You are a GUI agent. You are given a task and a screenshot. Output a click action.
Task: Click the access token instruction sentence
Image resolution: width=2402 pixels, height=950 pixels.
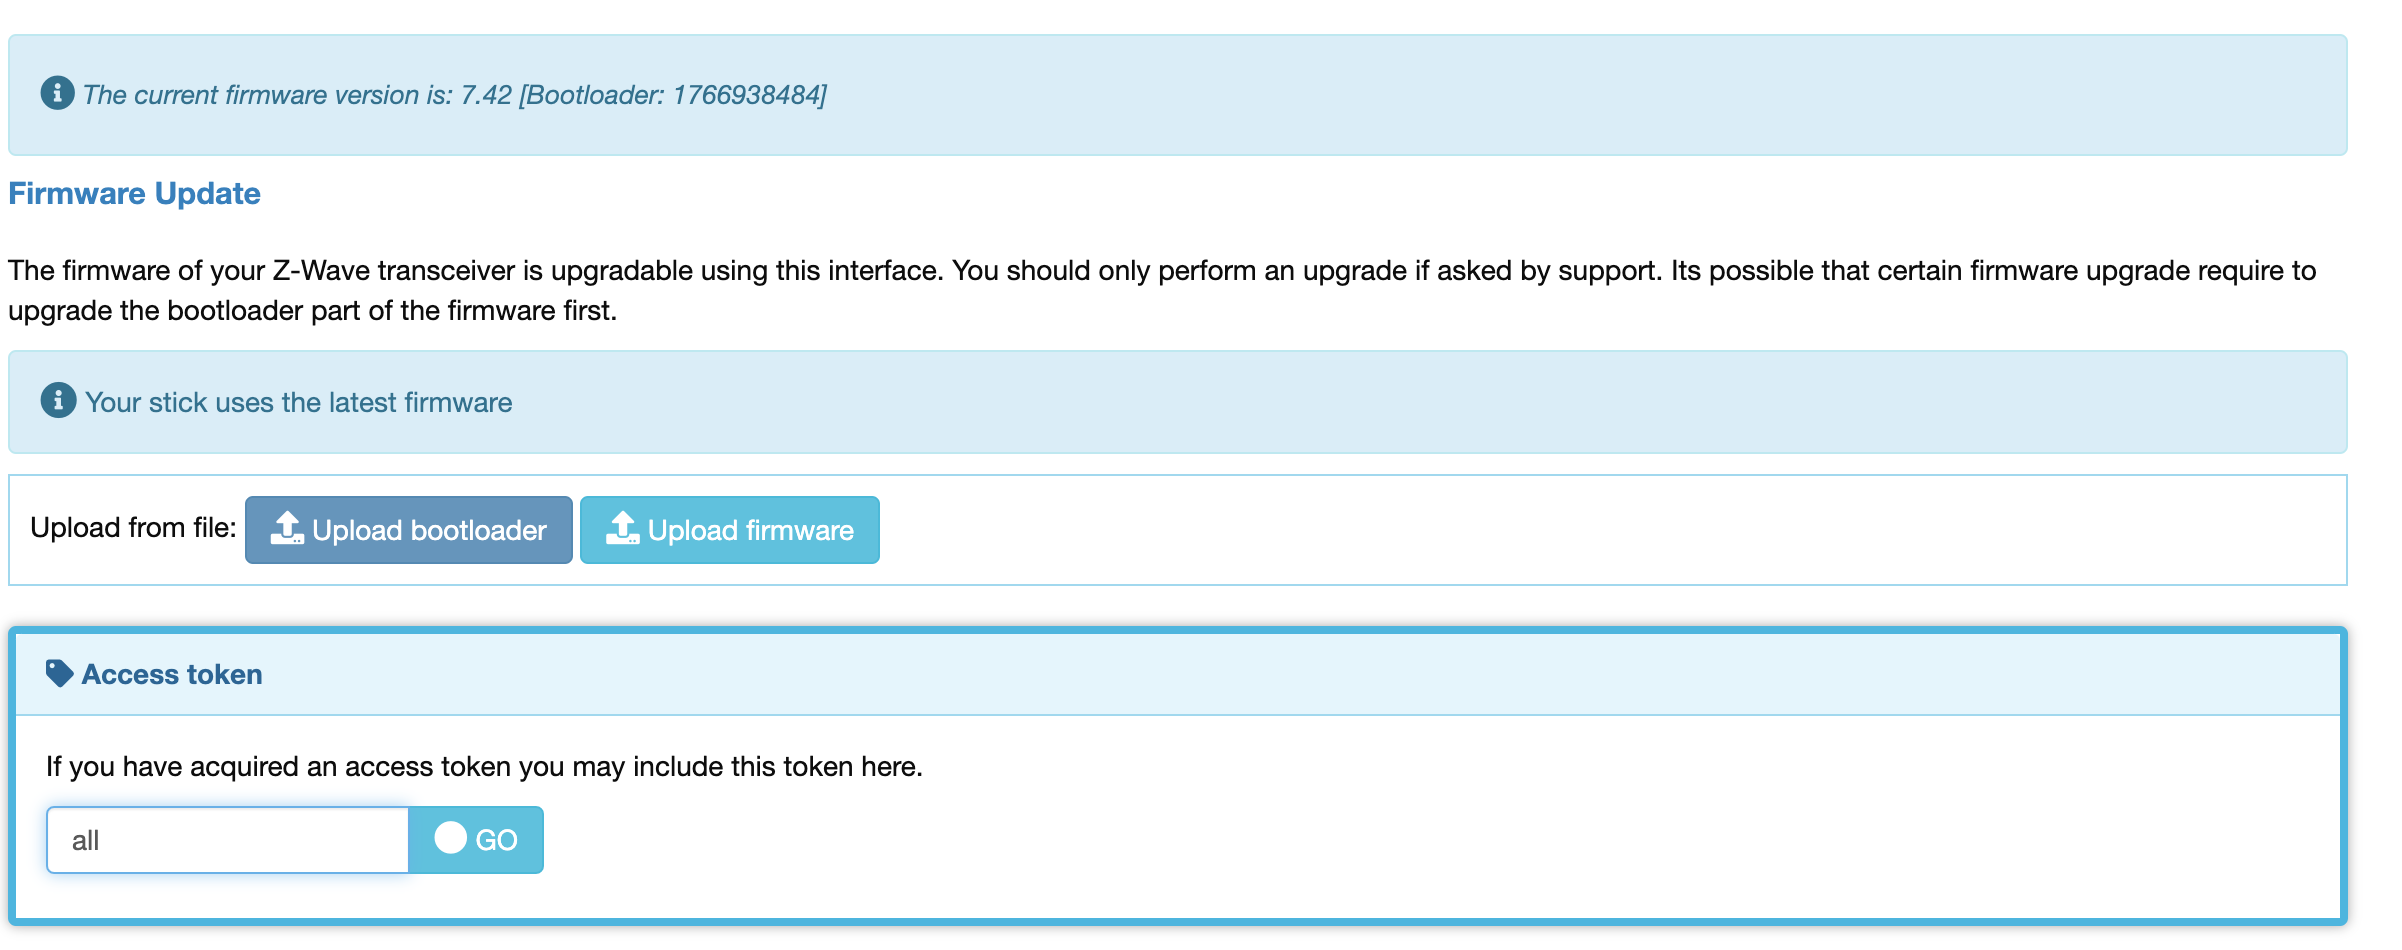pyautogui.click(x=484, y=766)
